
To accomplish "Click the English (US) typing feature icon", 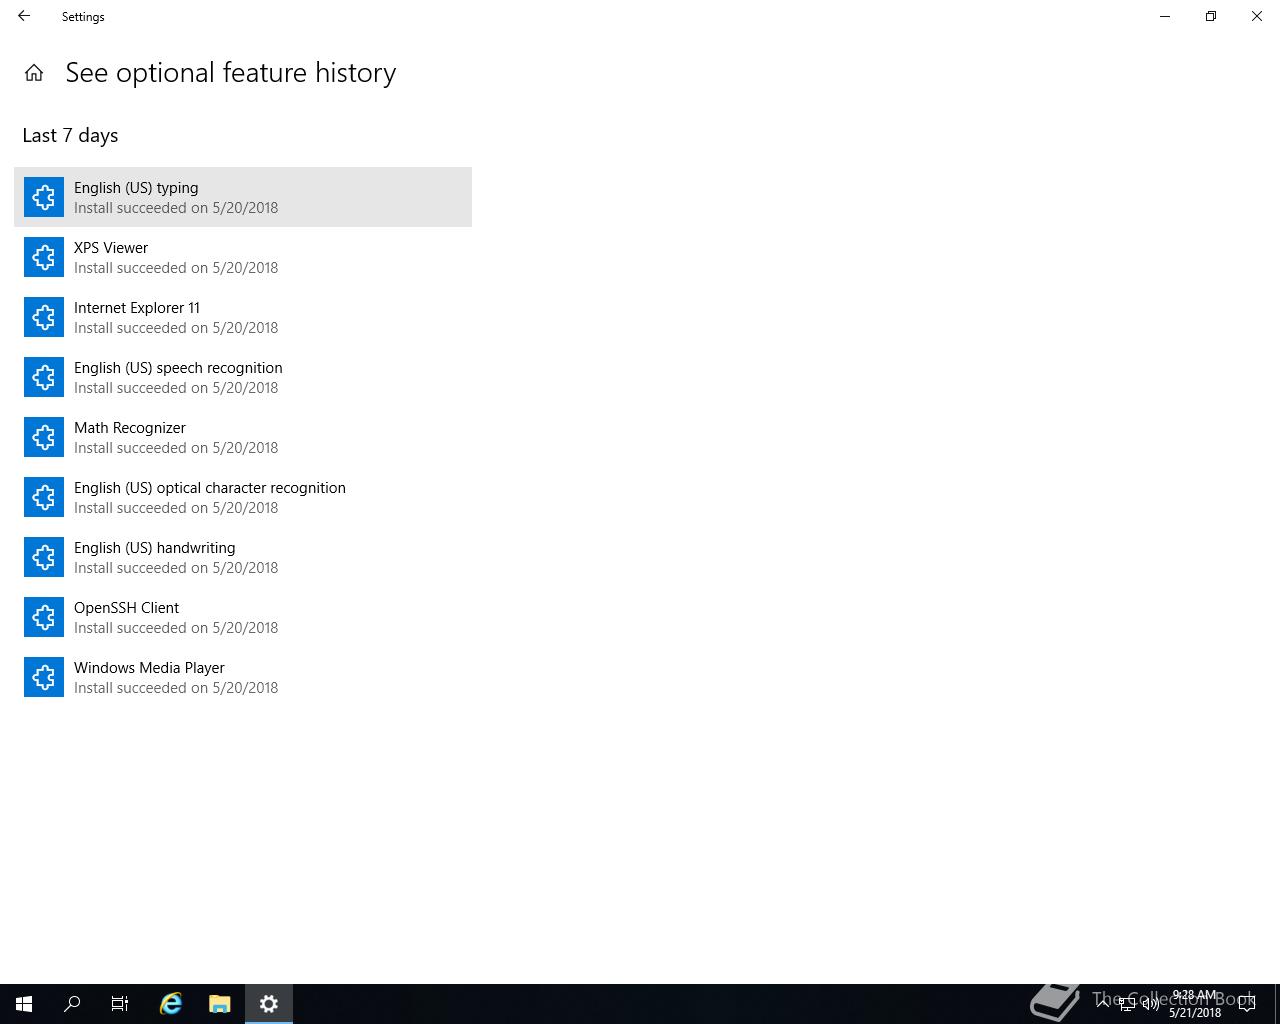I will 44,197.
